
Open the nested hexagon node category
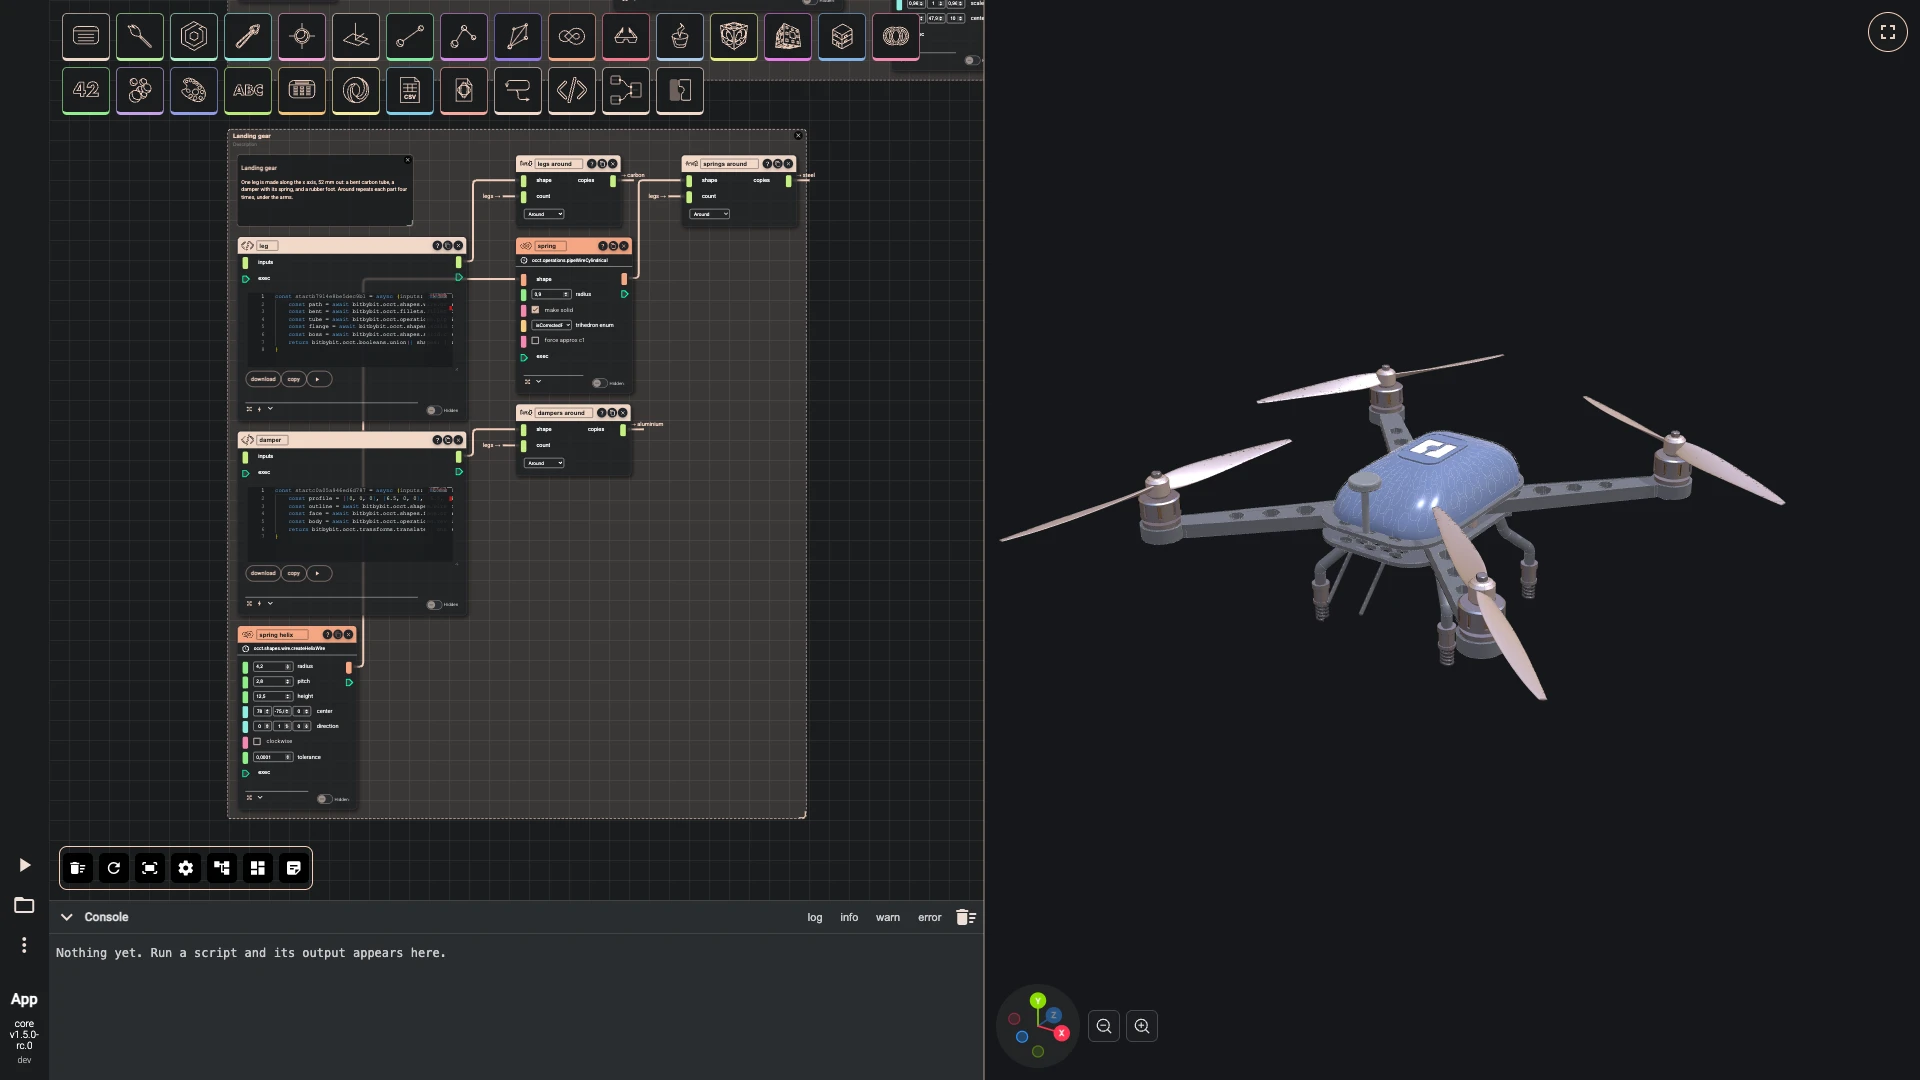[194, 37]
